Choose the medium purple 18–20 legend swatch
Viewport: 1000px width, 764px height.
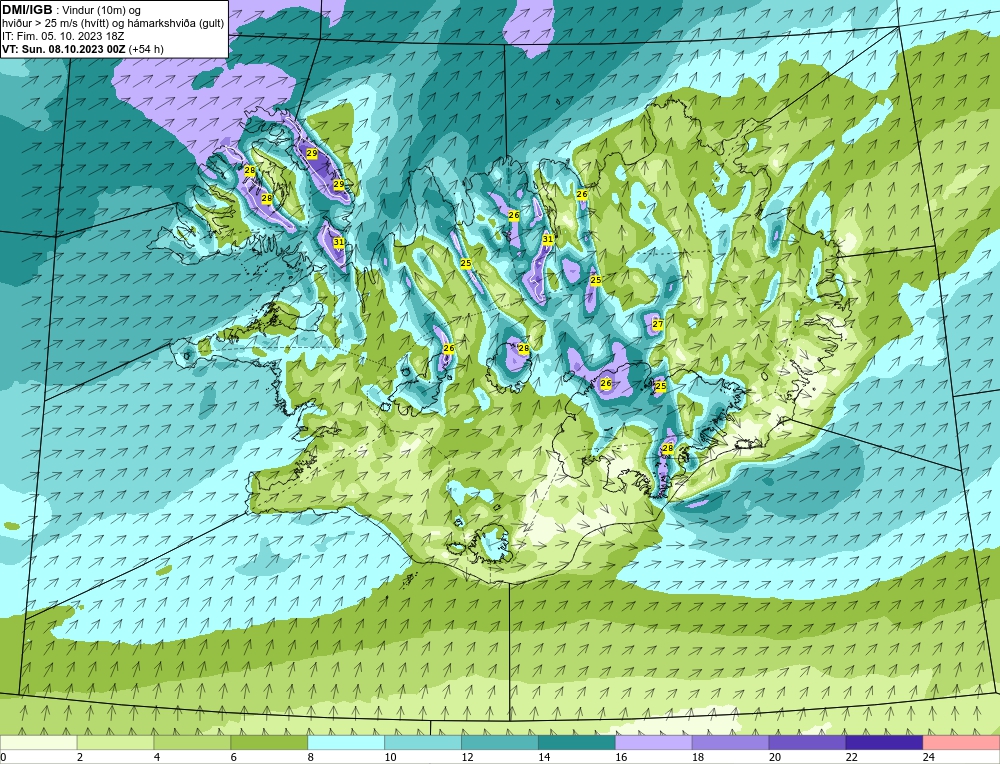(730, 743)
